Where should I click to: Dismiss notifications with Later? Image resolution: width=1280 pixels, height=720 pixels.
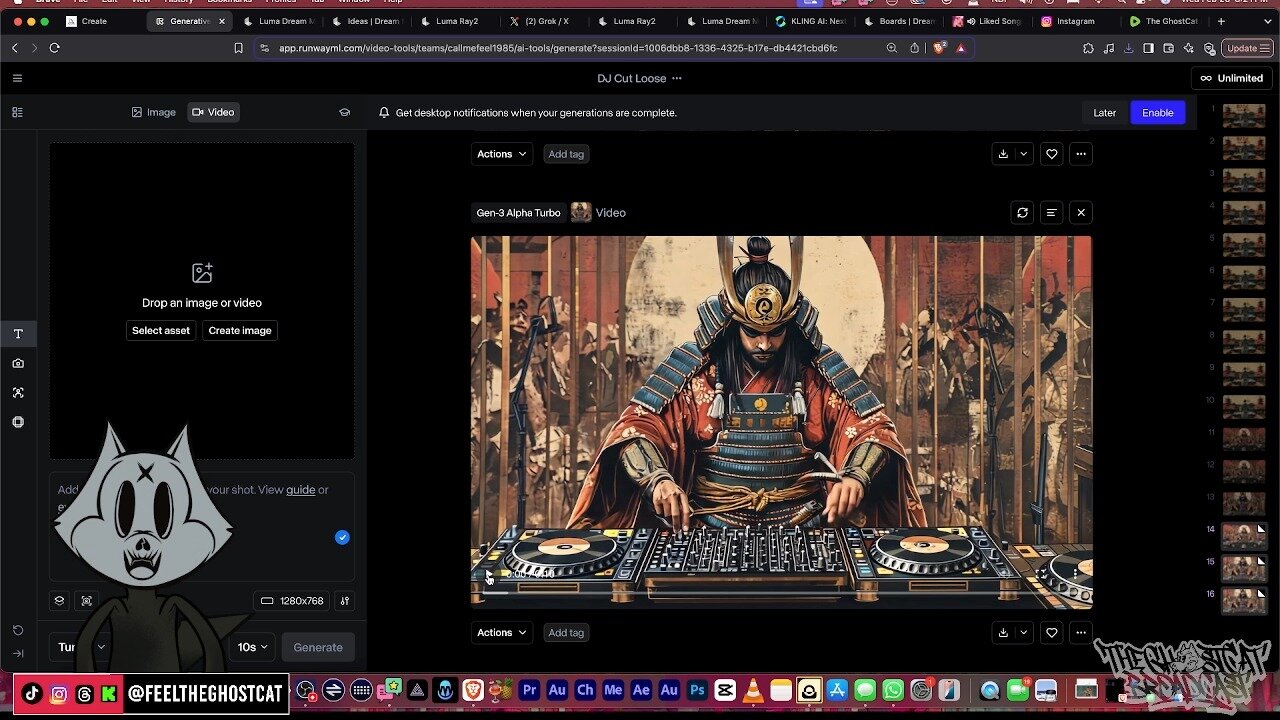(x=1104, y=113)
